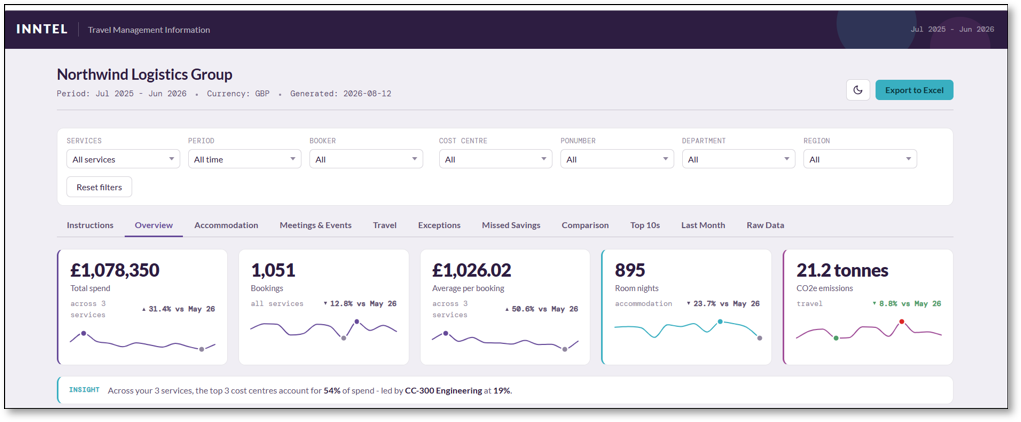
Task: Go to the Raw Data tab
Action: [x=765, y=225]
